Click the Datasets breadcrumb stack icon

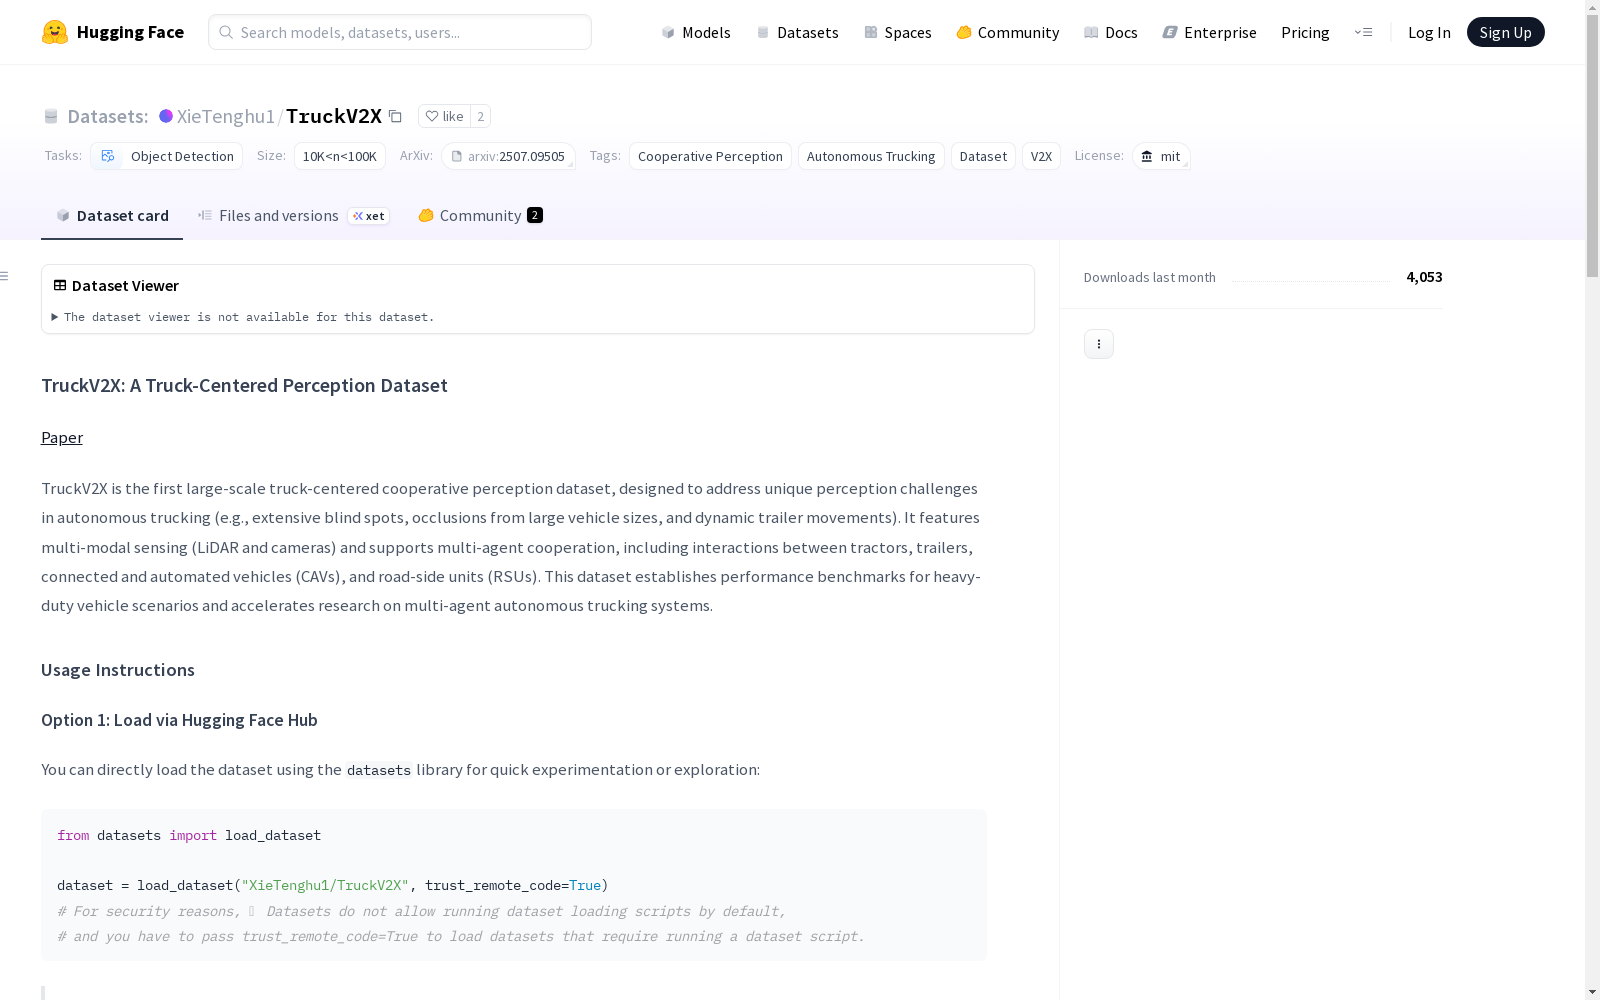point(51,116)
